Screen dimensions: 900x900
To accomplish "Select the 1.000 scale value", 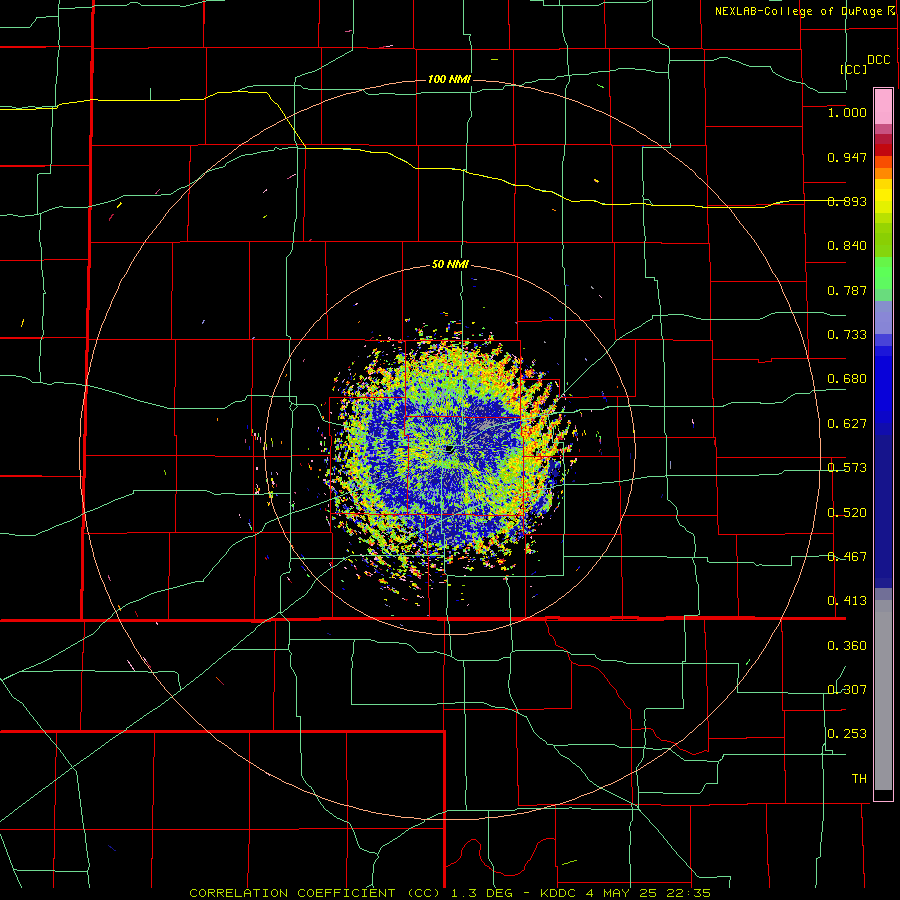I will pyautogui.click(x=847, y=112).
